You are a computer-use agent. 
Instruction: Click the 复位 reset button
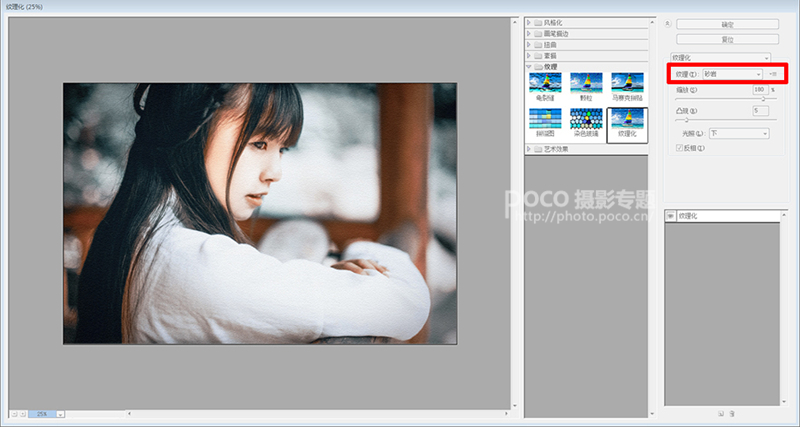[728, 39]
